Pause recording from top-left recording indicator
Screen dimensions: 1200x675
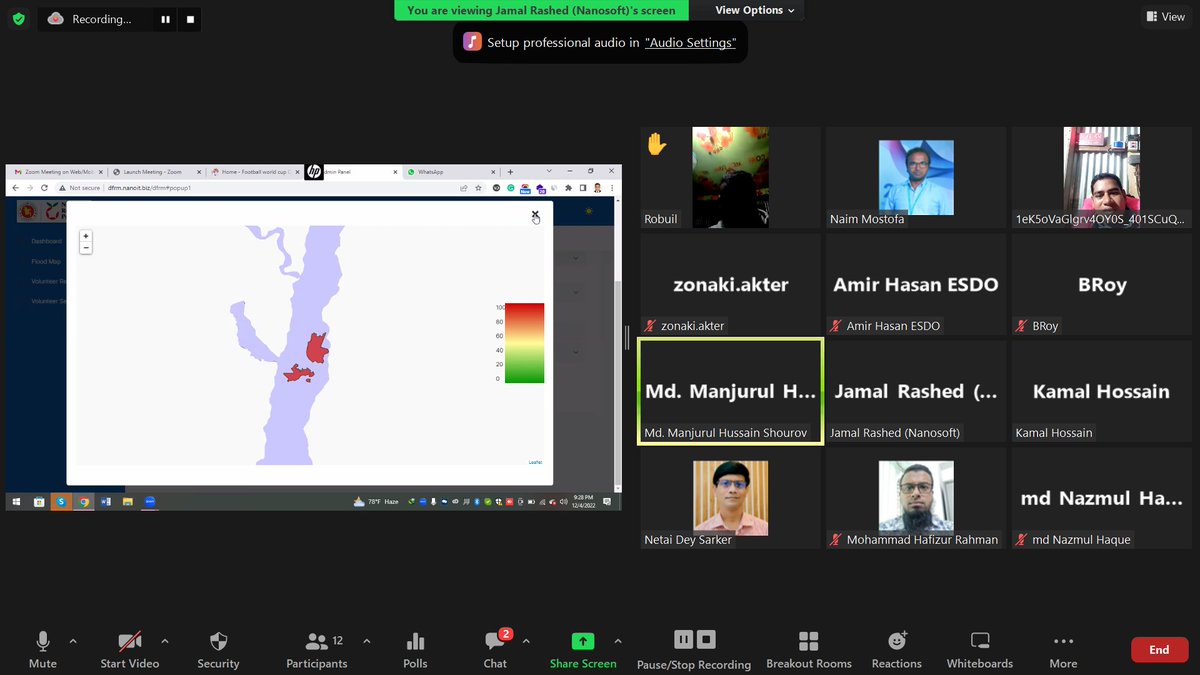tap(166, 19)
